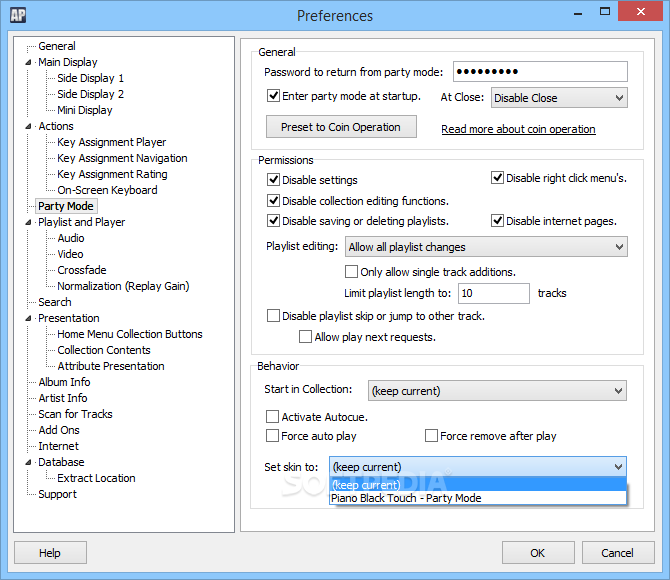
Task: Click the party mode password field
Action: click(540, 71)
